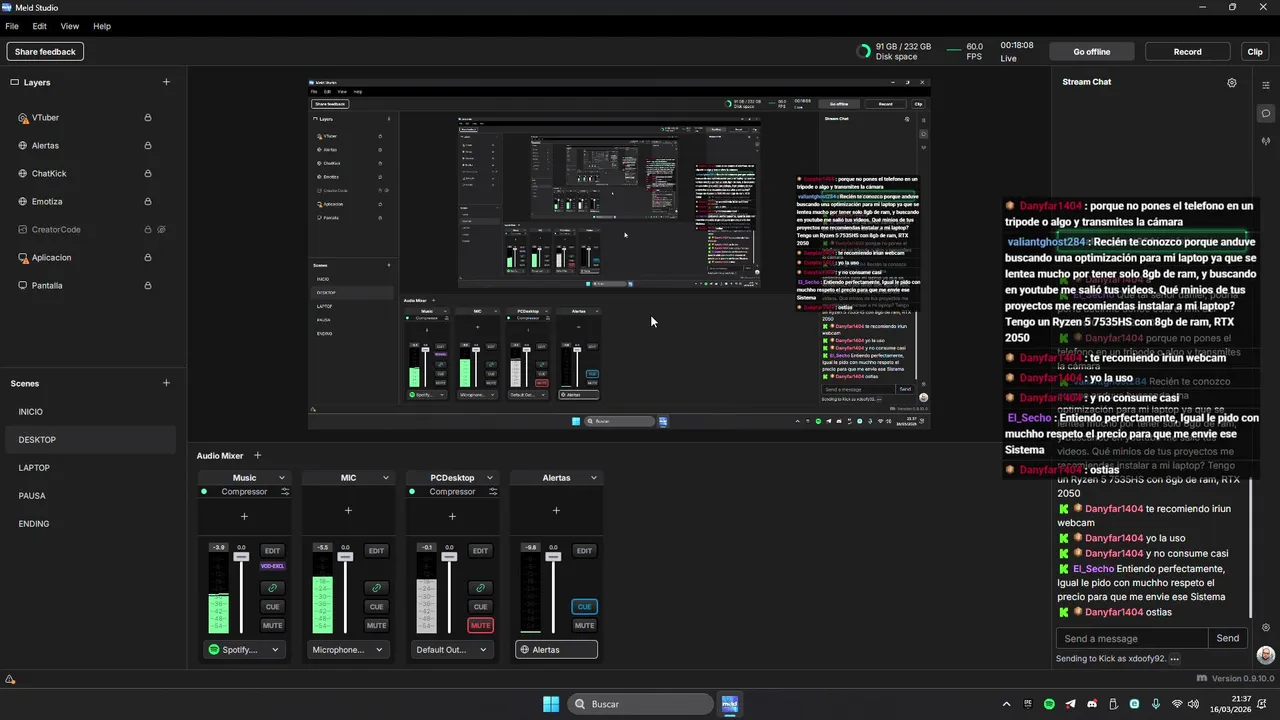Unmute the PCDesktop audio track

480,626
